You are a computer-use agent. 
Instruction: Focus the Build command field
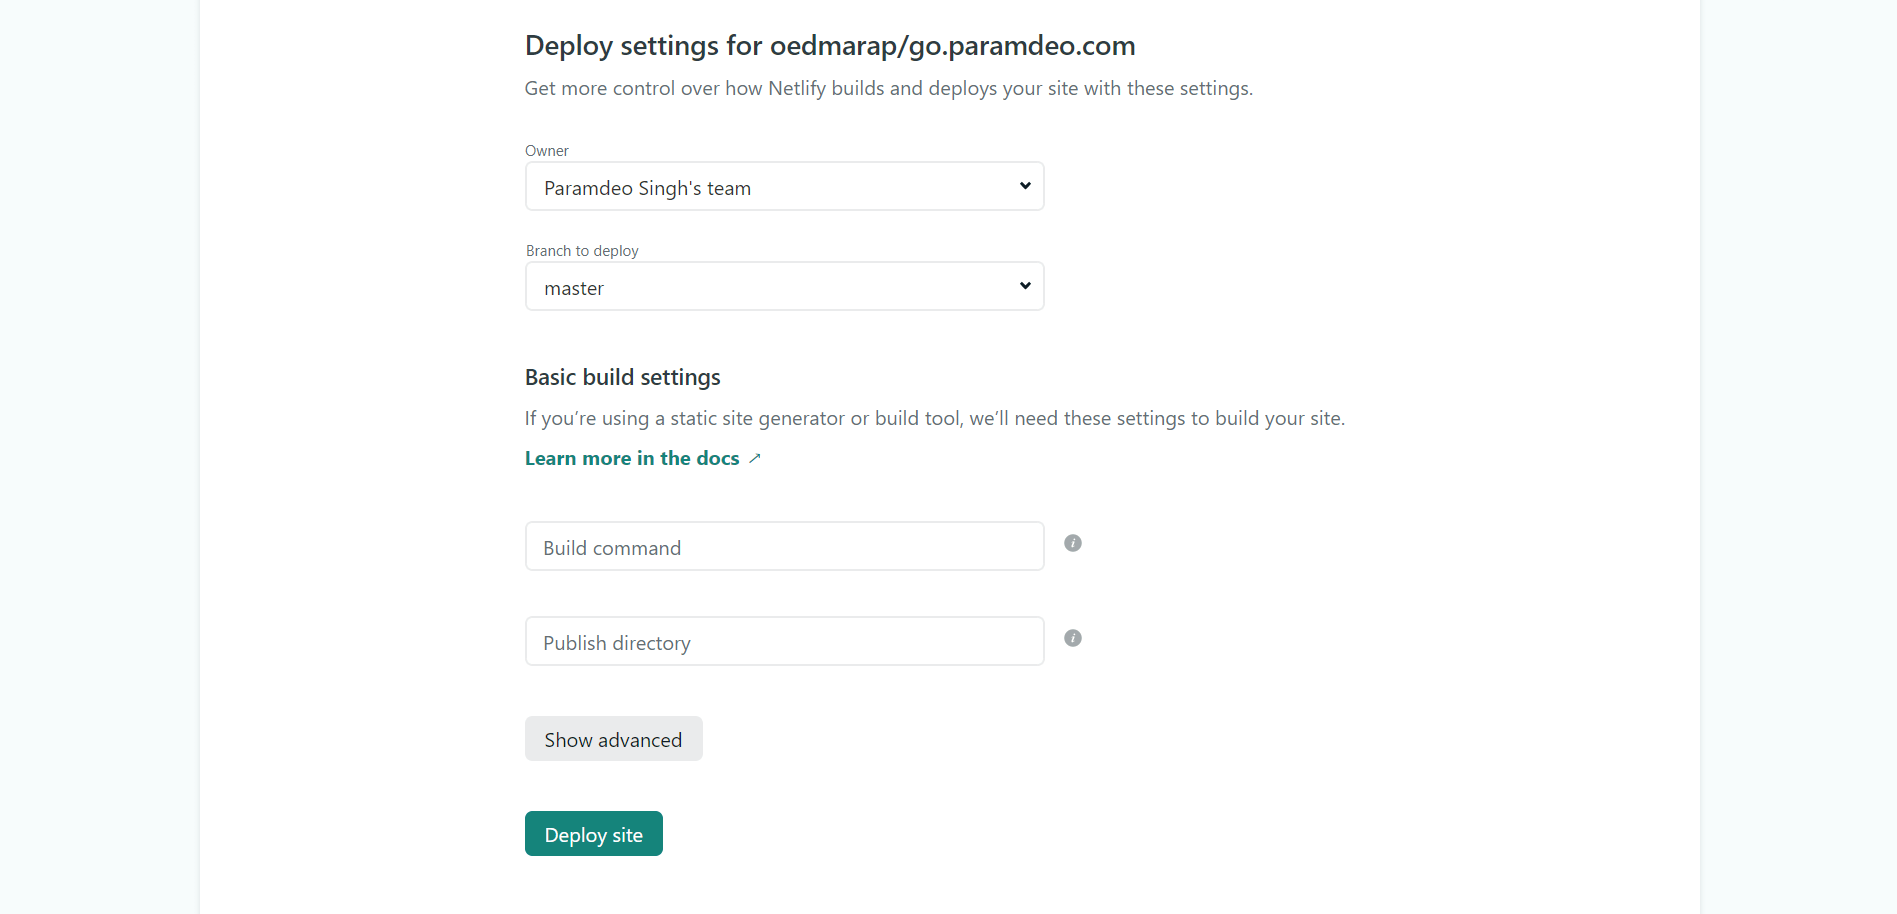784,546
